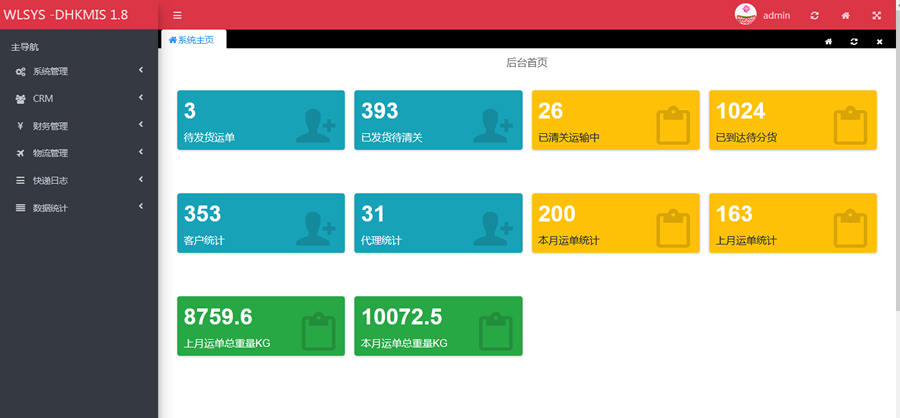Click the clipboard icon on the 已清关运输中 card
Image resolution: width=900 pixels, height=418 pixels.
[x=673, y=125]
